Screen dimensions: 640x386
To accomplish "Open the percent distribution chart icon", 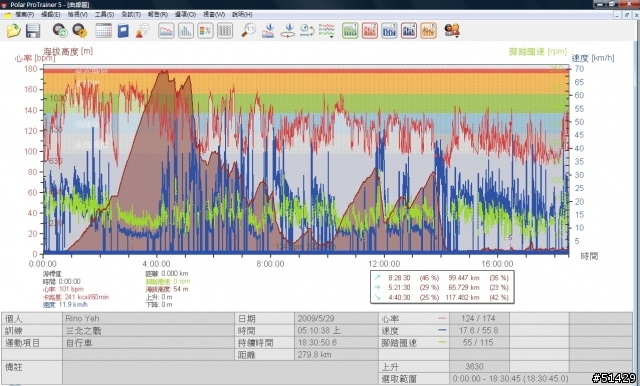I will (x=205, y=31).
